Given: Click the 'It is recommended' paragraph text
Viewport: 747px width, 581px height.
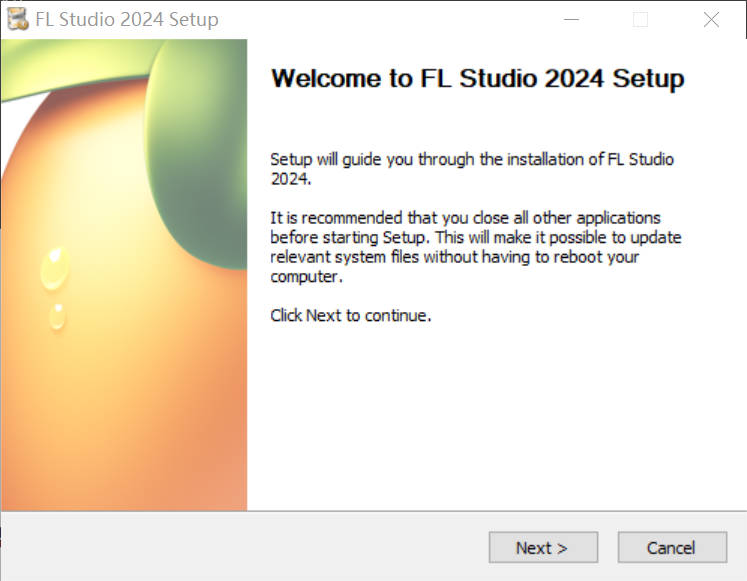Looking at the screenshot, I should pyautogui.click(x=480, y=247).
